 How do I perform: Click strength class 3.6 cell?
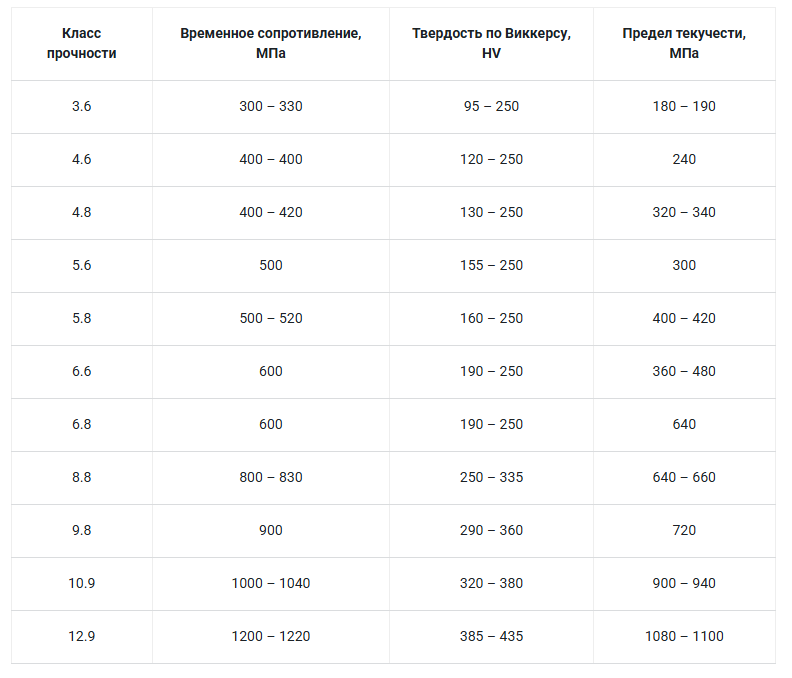tap(82, 106)
